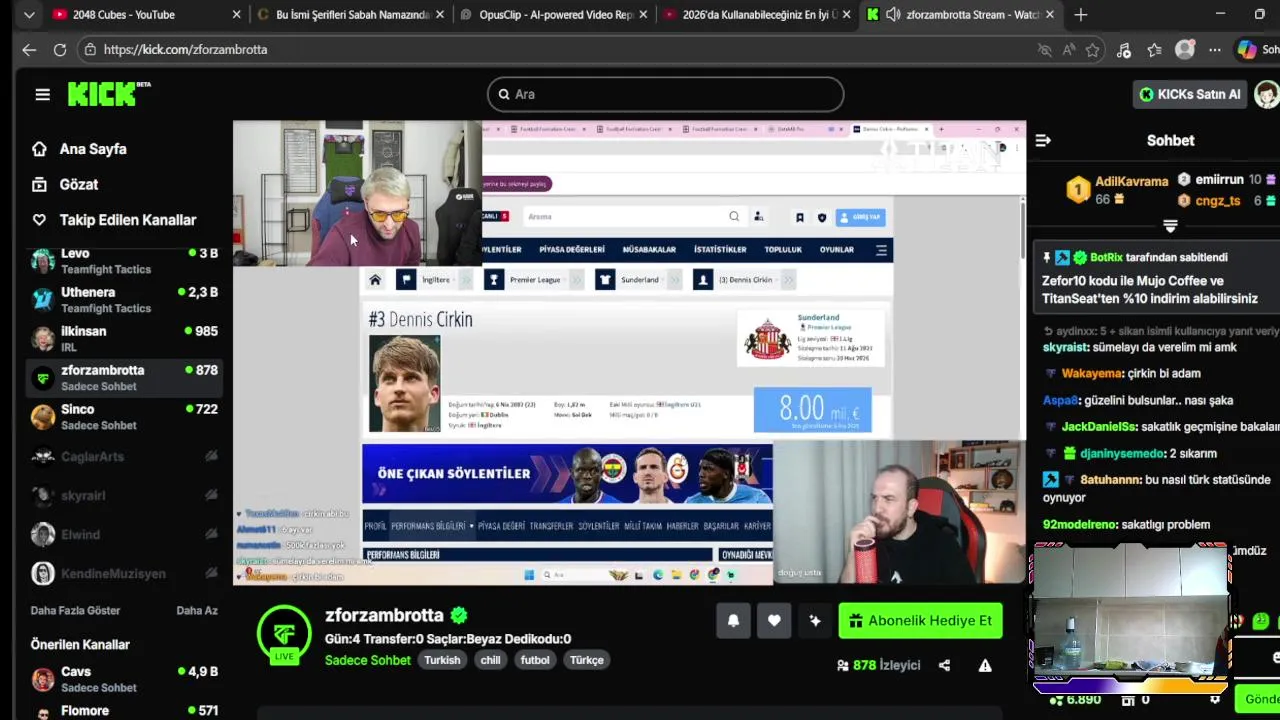Click the Kick points balance 6.890

click(1075, 700)
